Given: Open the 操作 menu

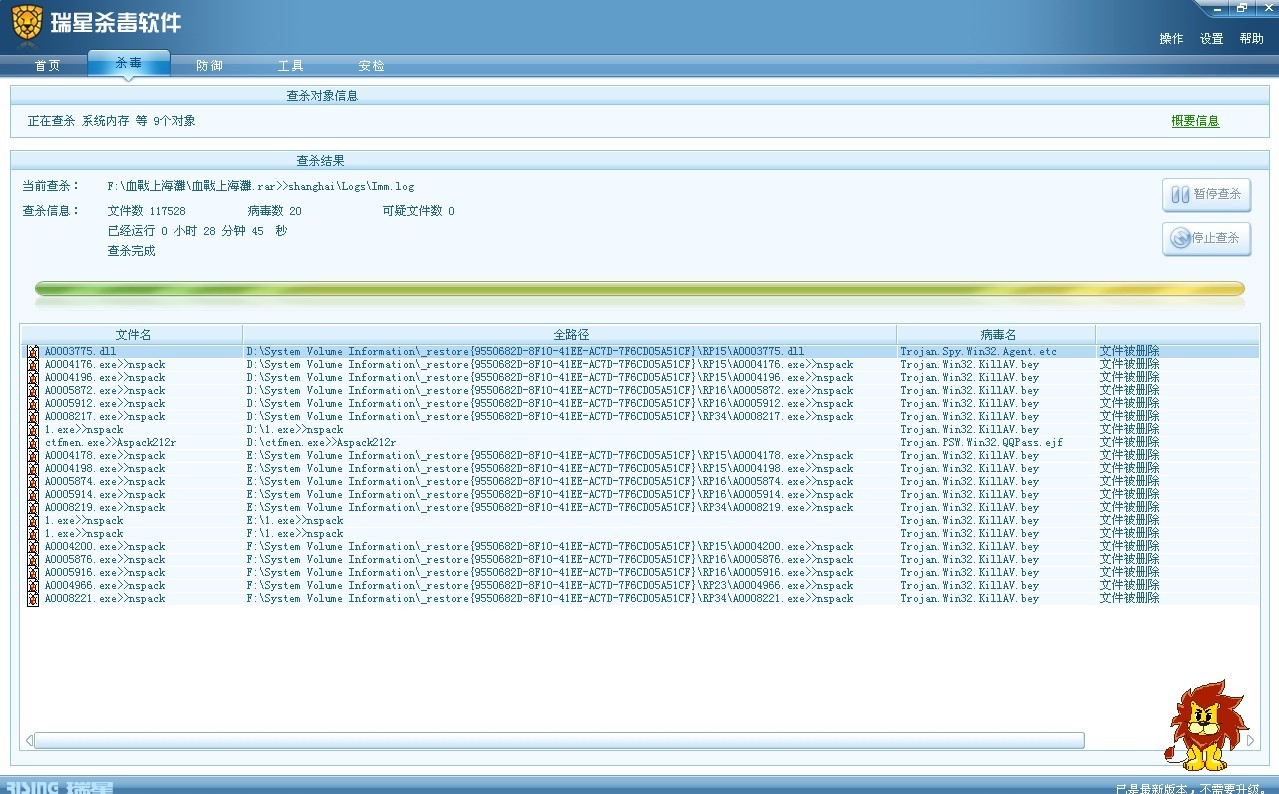Looking at the screenshot, I should pos(1171,39).
